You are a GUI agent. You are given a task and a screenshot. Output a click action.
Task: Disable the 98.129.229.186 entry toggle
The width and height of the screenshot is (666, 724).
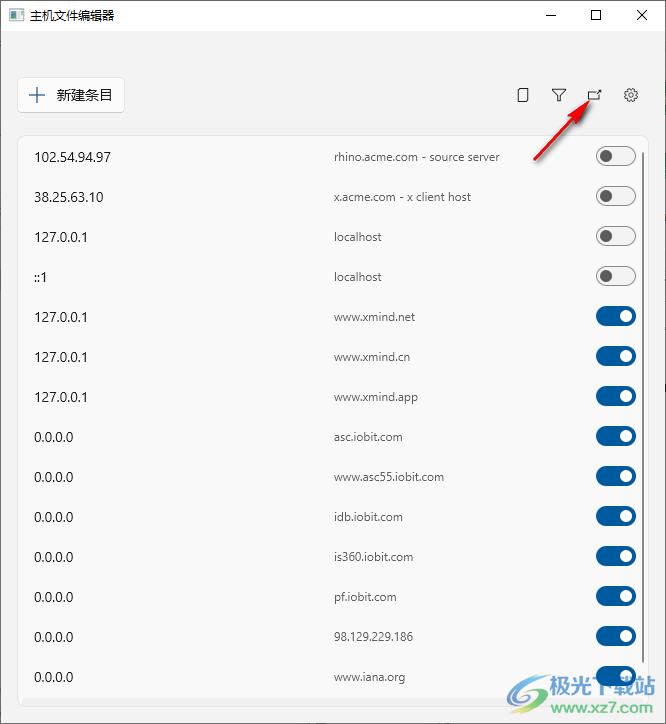[x=616, y=636]
